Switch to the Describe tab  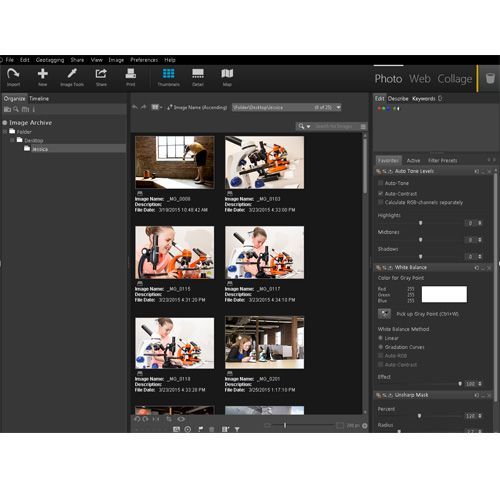click(398, 99)
